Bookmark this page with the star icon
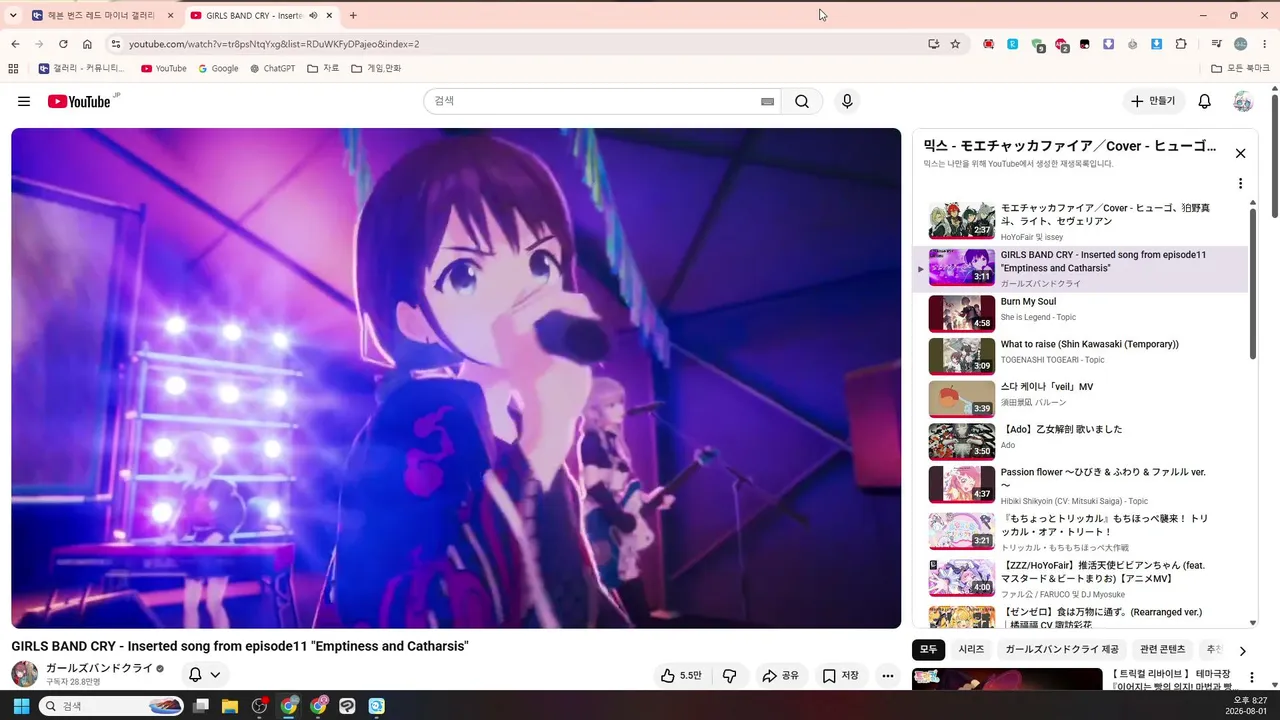 pos(955,44)
